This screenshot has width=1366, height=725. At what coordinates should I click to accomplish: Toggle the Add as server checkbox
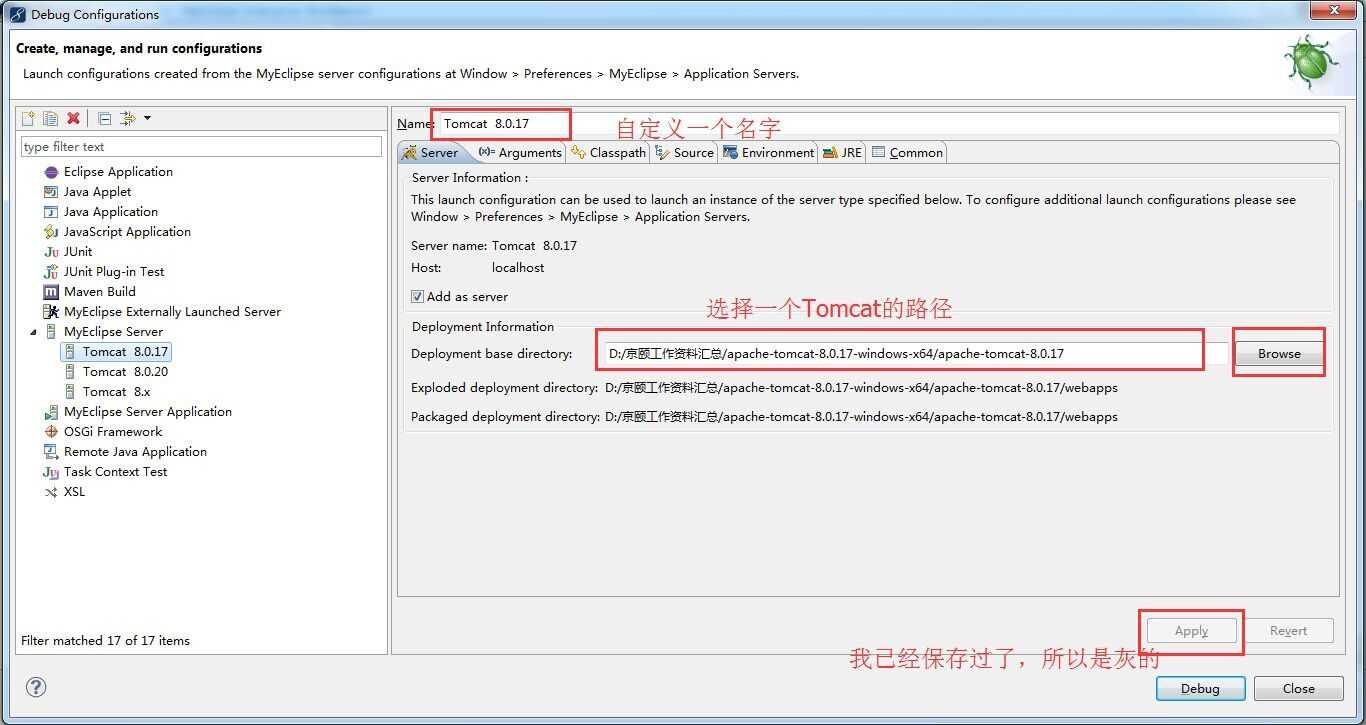[x=417, y=297]
